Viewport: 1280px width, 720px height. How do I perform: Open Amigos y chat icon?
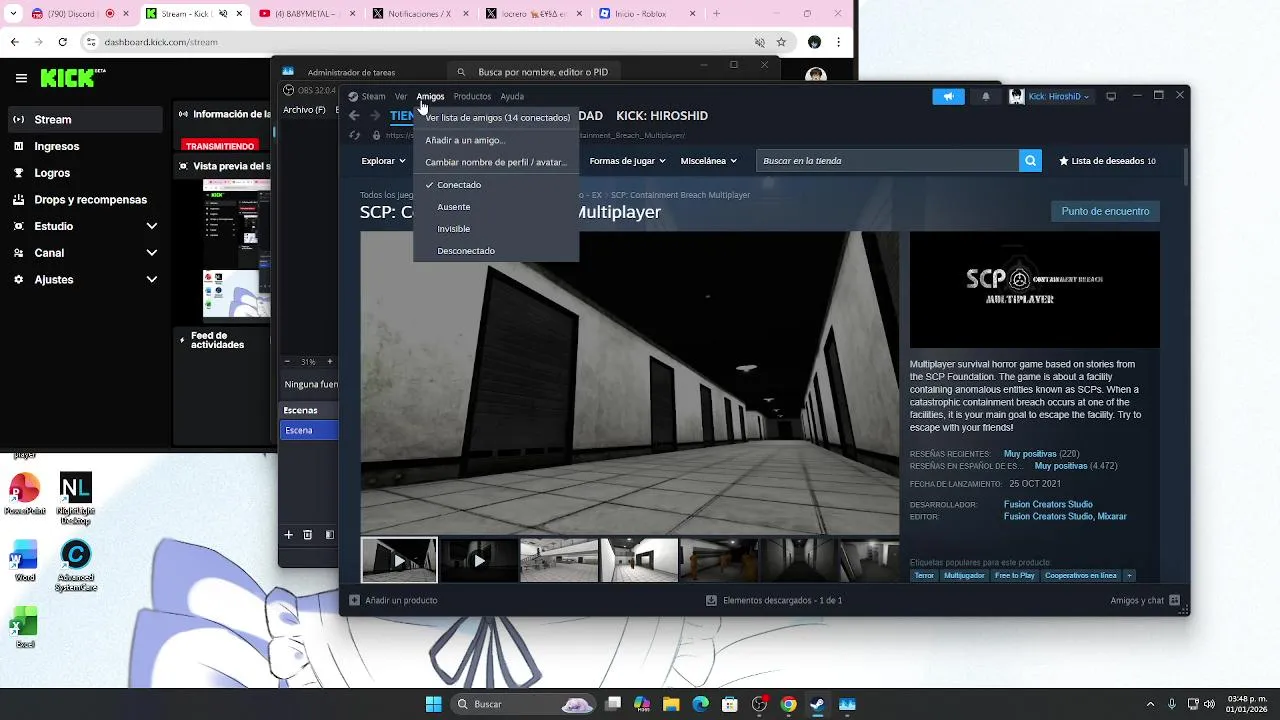(1174, 600)
